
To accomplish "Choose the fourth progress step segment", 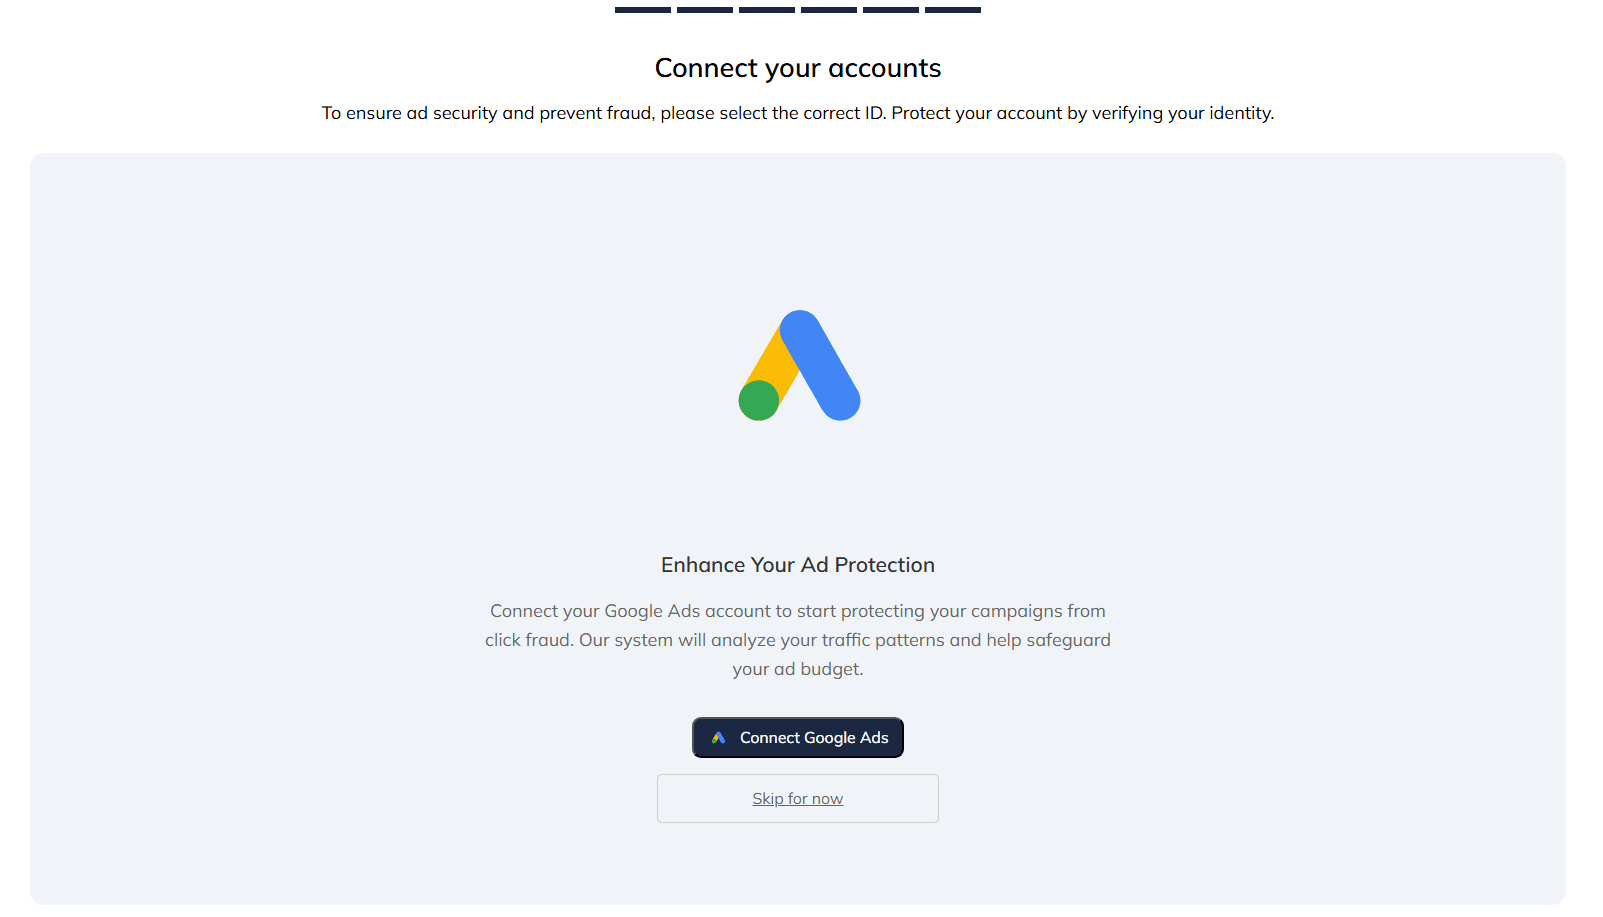I will coord(829,10).
